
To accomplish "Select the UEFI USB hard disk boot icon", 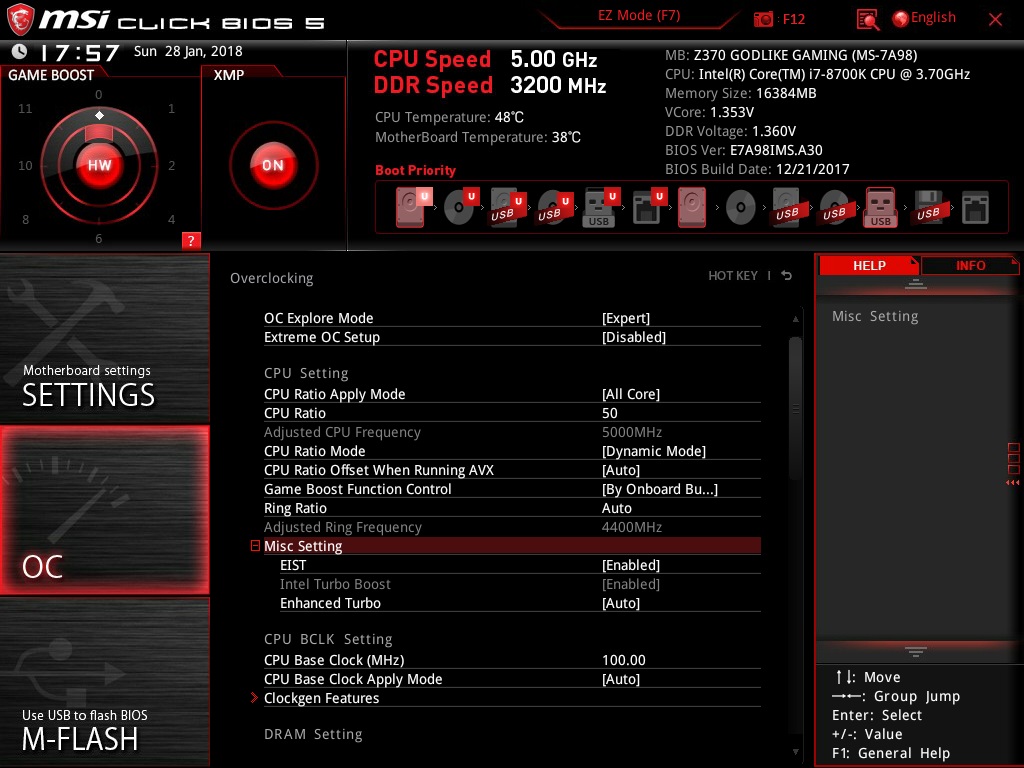I will (x=508, y=207).
